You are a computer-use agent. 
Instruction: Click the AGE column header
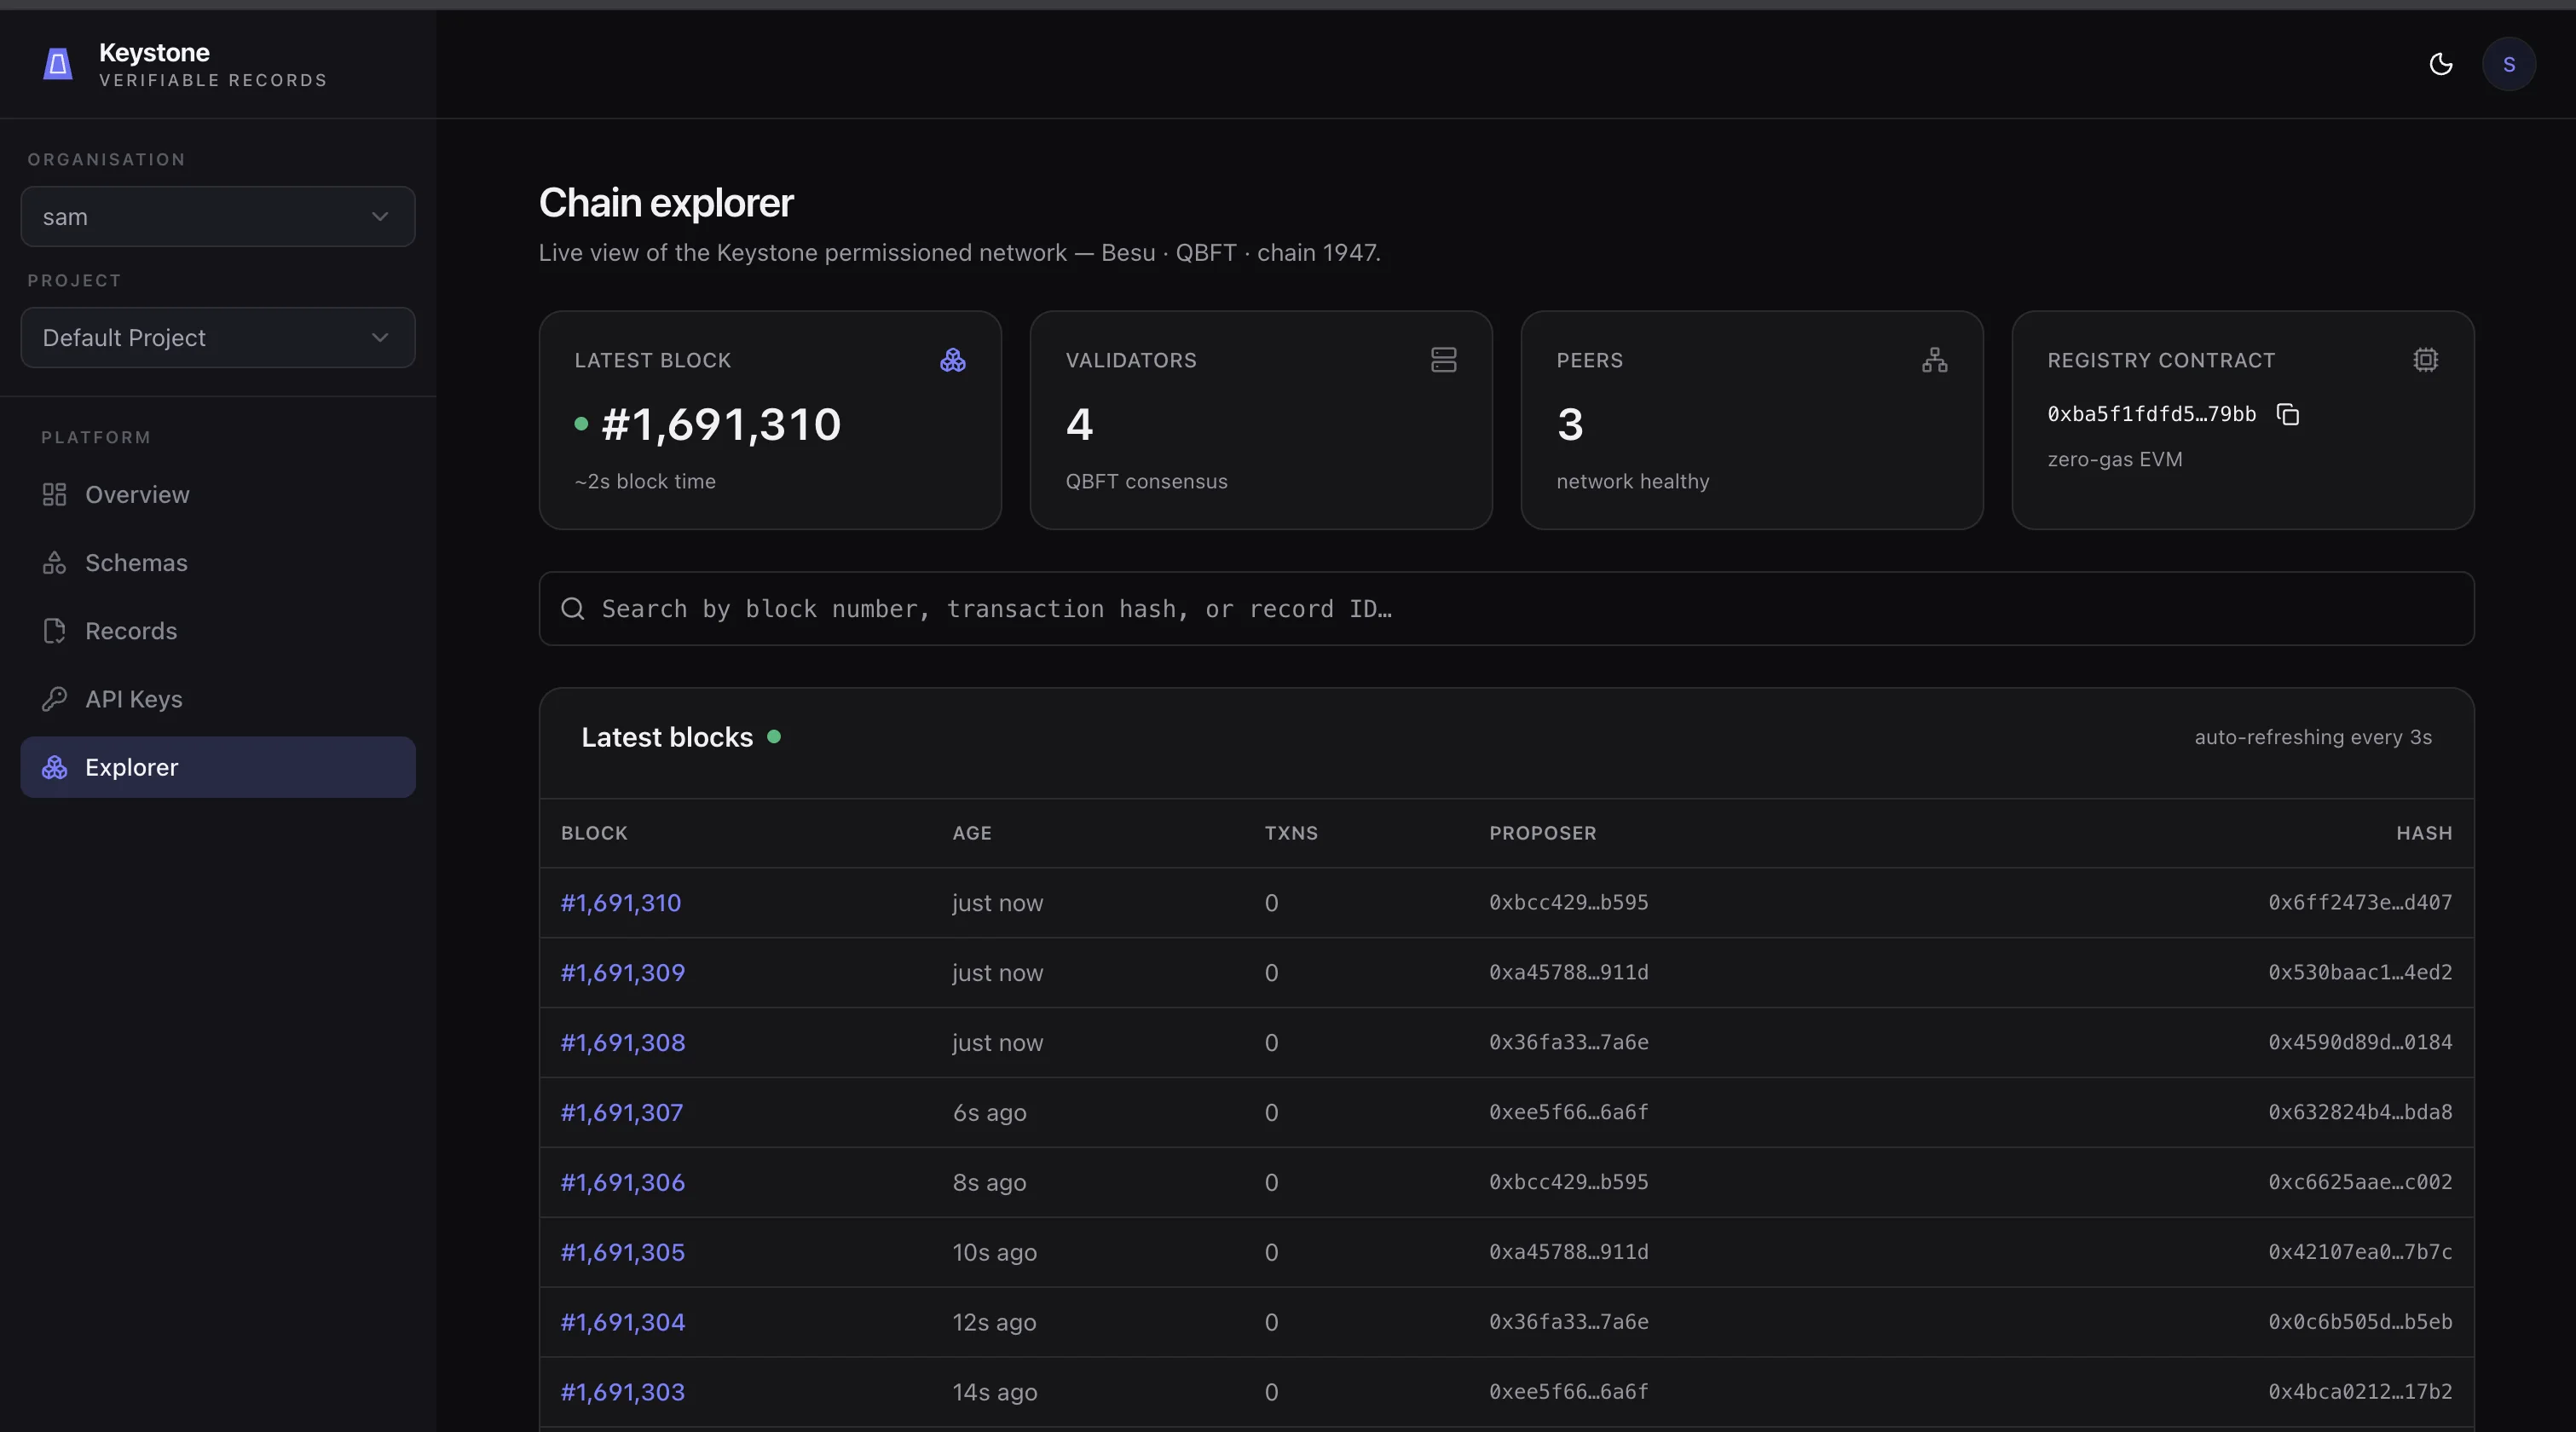[x=972, y=834]
